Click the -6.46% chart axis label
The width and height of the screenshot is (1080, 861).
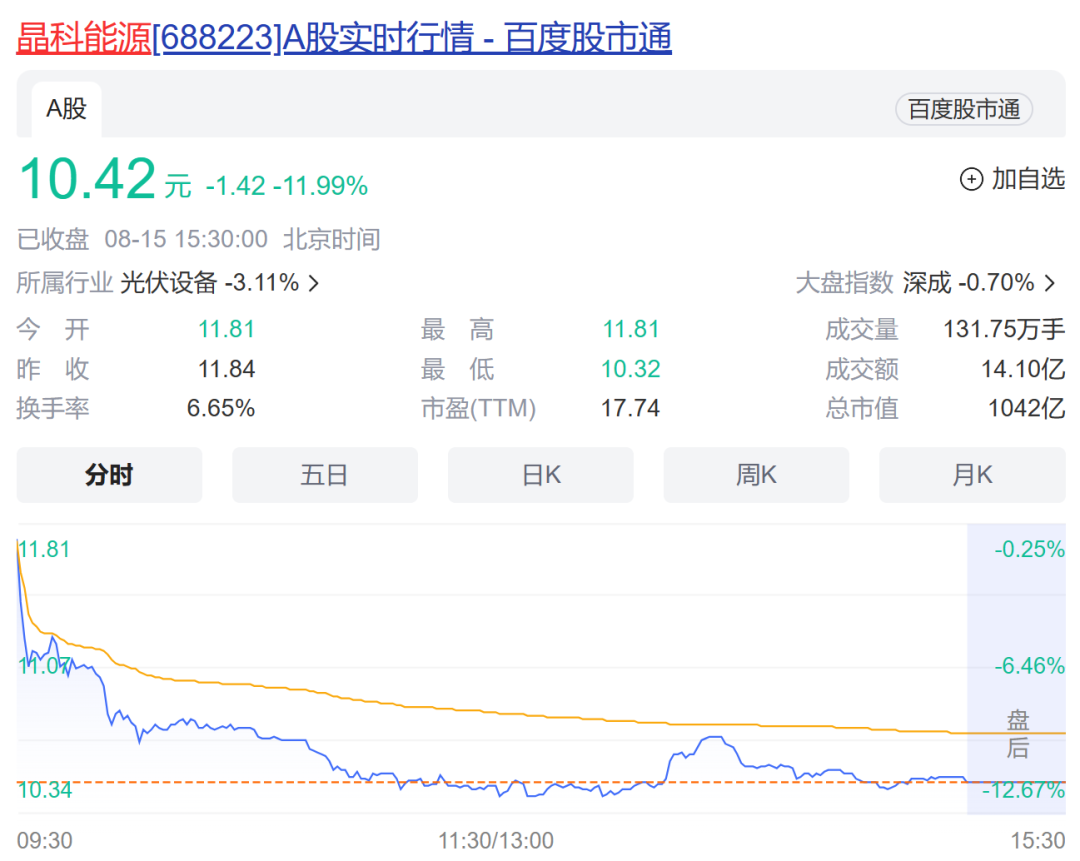1030,666
